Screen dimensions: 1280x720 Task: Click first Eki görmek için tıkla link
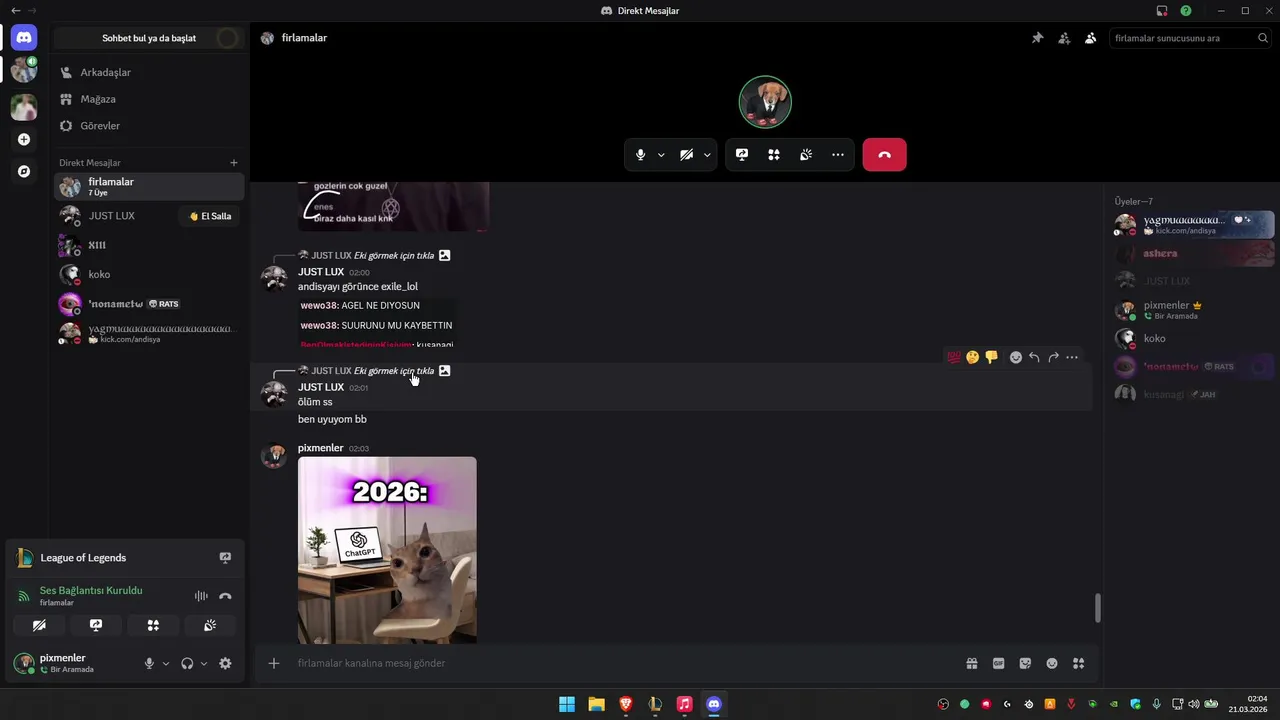pyautogui.click(x=394, y=255)
